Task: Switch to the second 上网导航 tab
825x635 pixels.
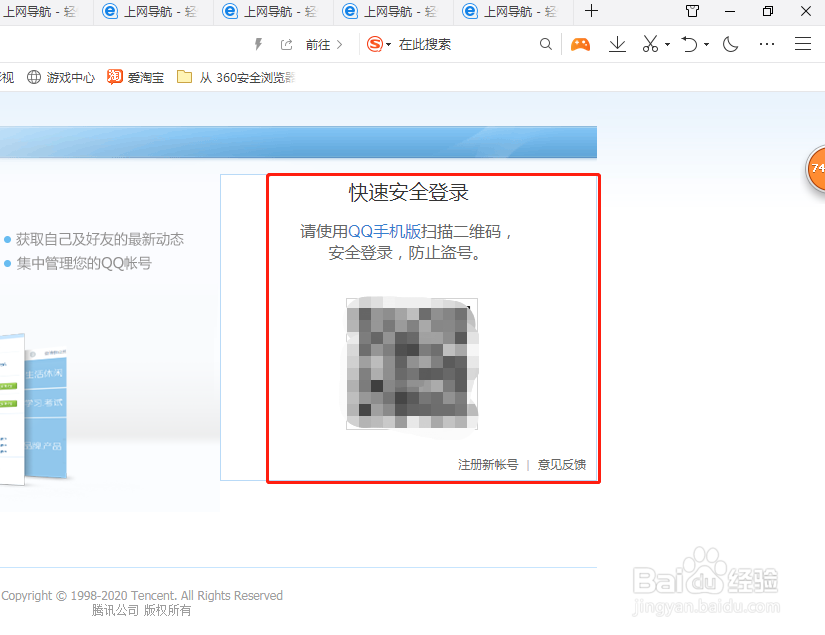Action: pyautogui.click(x=154, y=12)
